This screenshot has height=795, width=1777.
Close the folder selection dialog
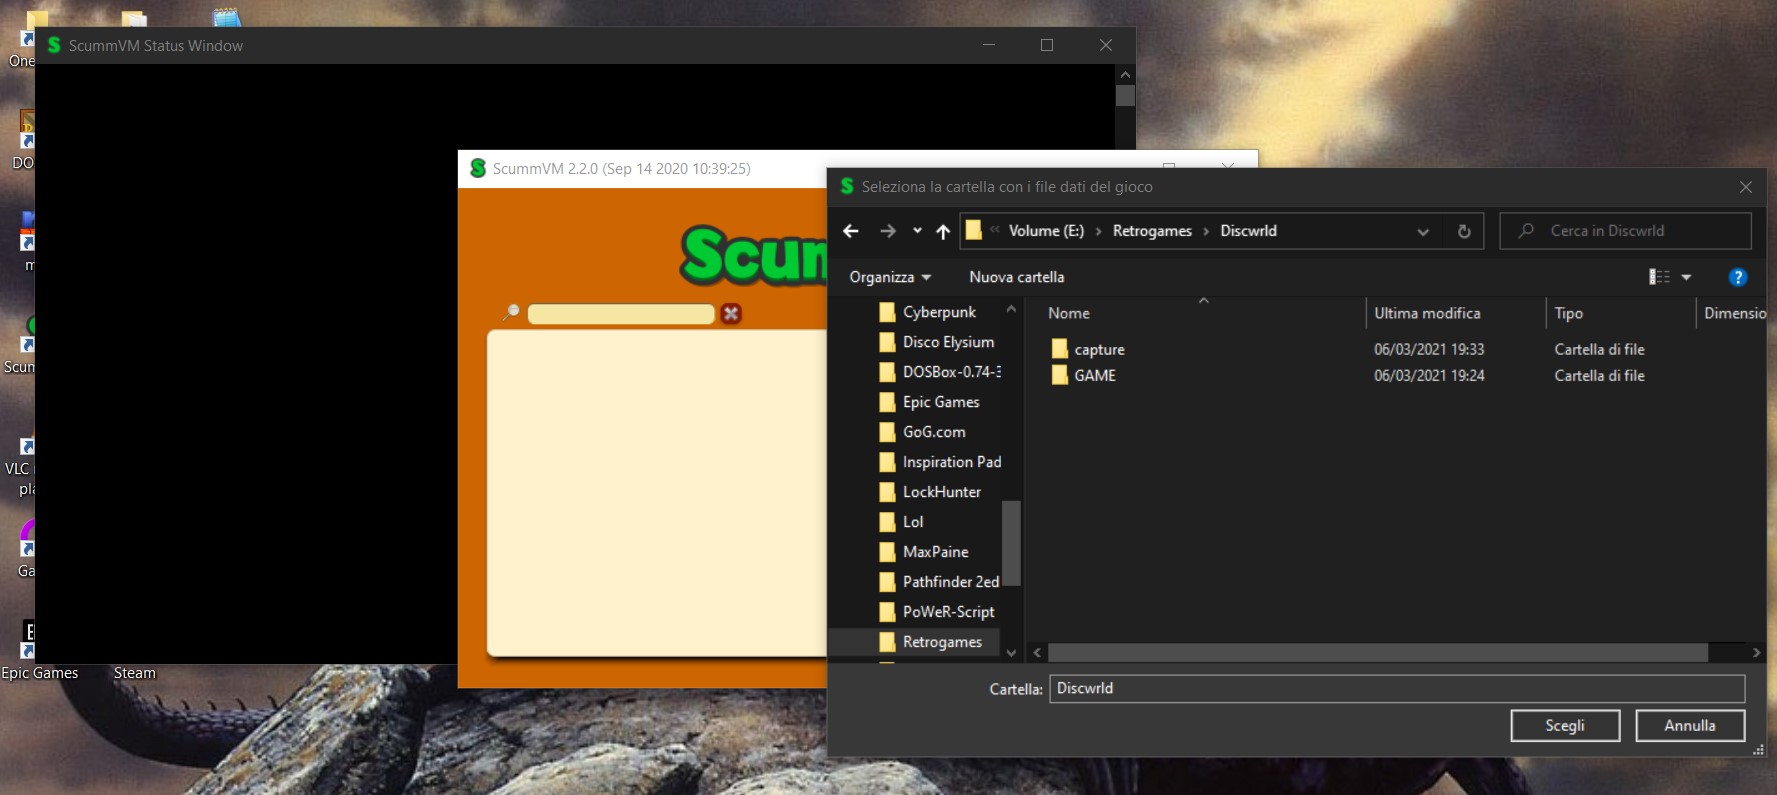1746,187
